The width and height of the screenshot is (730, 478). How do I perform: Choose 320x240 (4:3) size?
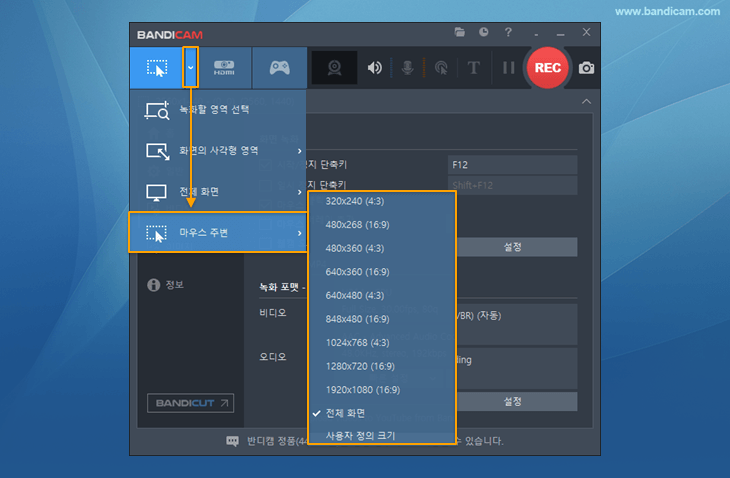(382, 201)
